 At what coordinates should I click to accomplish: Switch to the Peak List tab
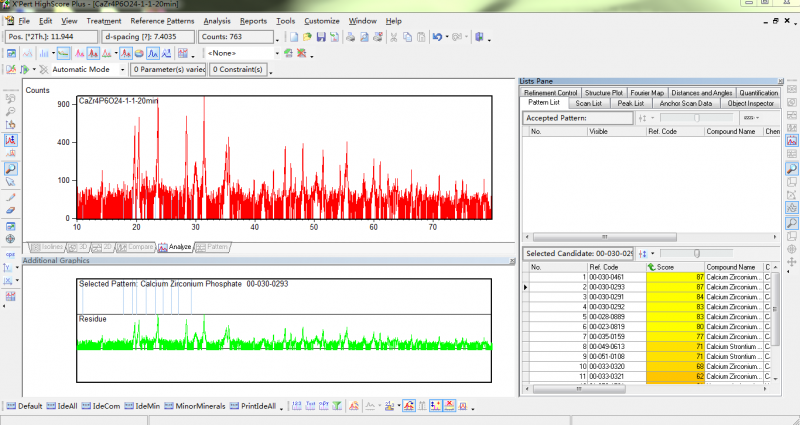pyautogui.click(x=630, y=103)
